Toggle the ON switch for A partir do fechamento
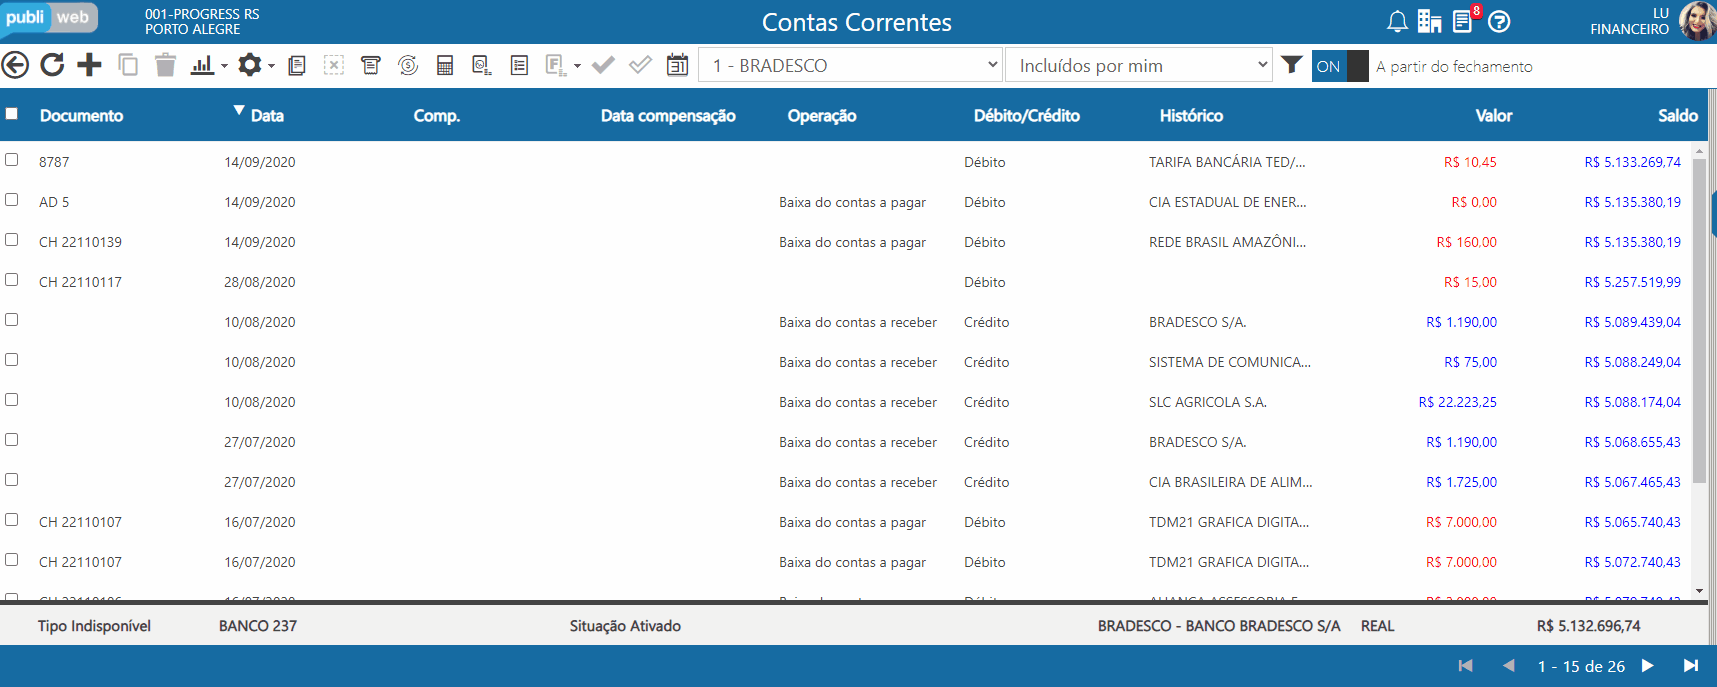Viewport: 1717px width, 687px height. point(1340,66)
